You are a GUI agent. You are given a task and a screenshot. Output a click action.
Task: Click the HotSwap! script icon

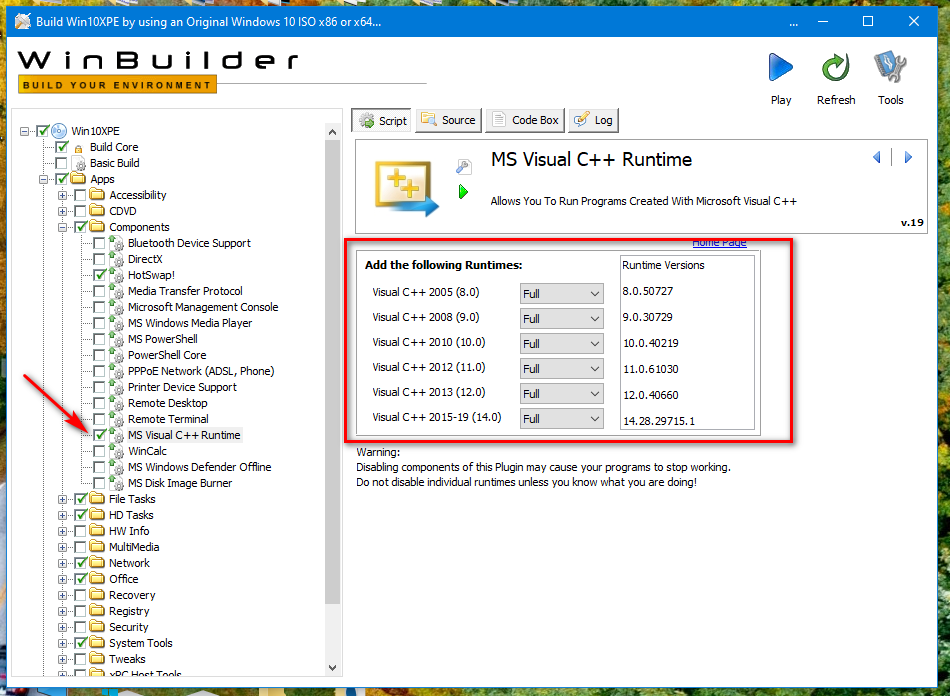pyautogui.click(x=116, y=274)
